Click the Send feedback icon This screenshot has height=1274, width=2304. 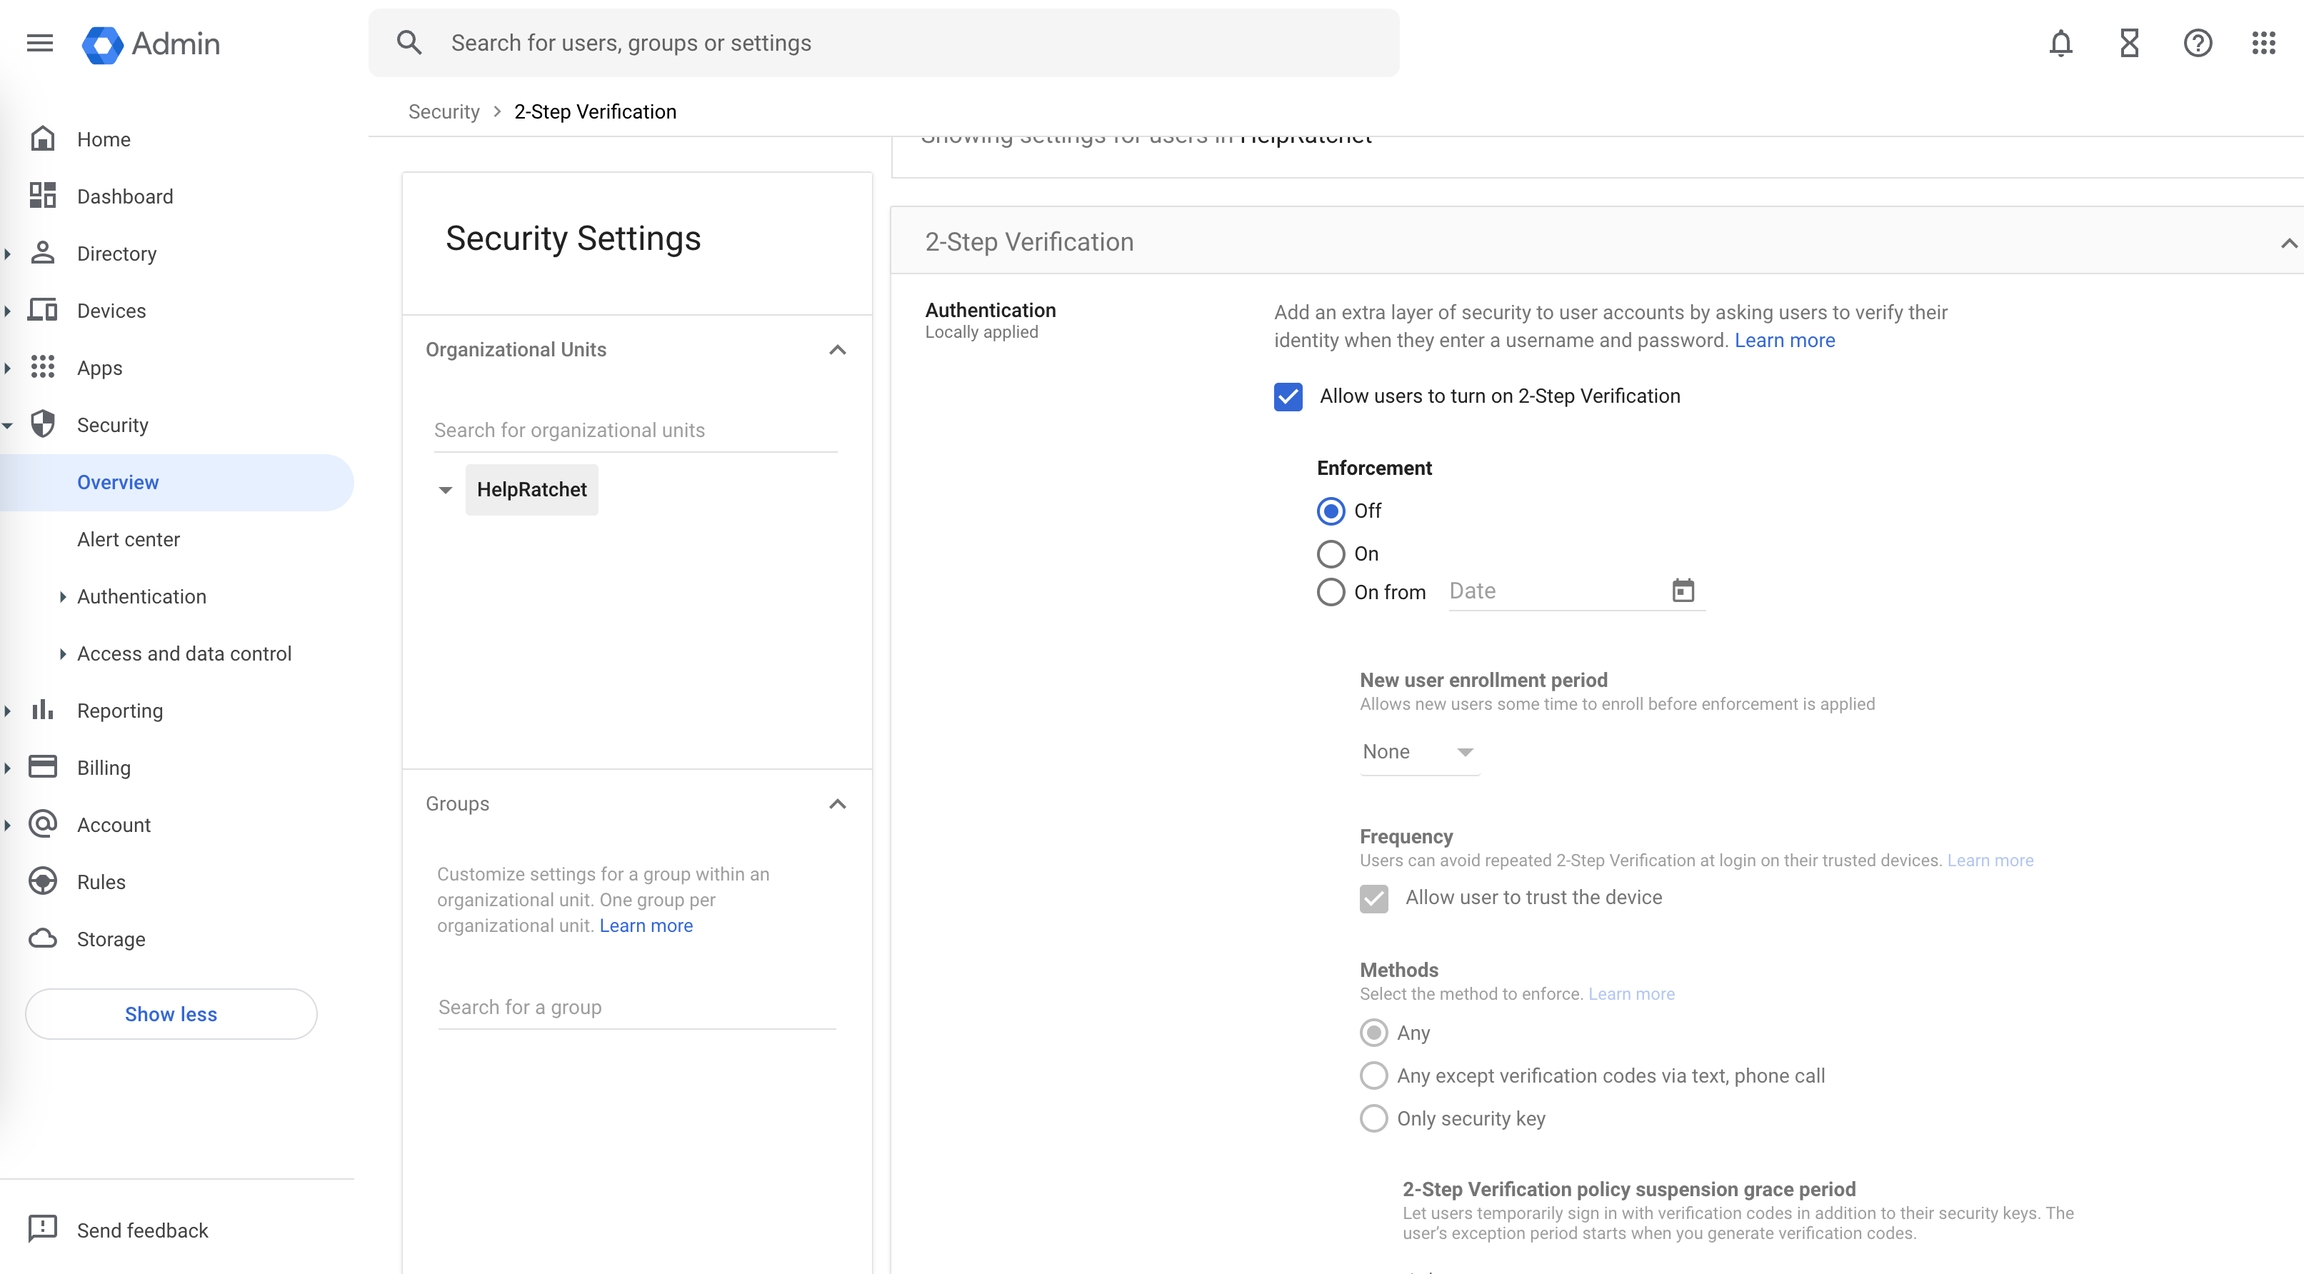coord(42,1229)
